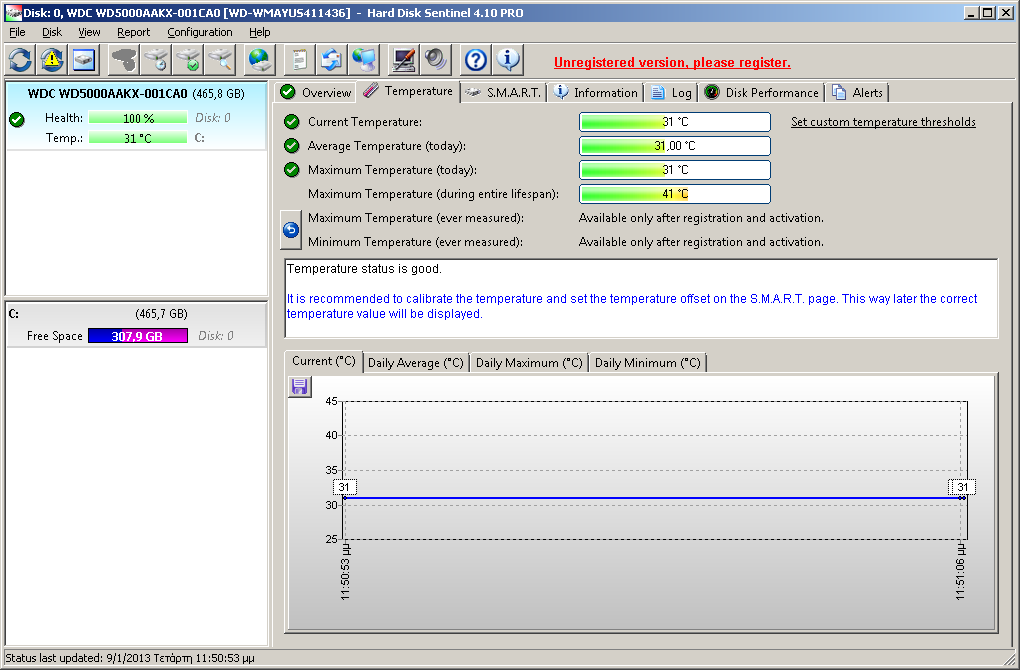Click the Maximum Temperature (today) 31 °C gauge
Image resolution: width=1020 pixels, height=670 pixels.
675,170
